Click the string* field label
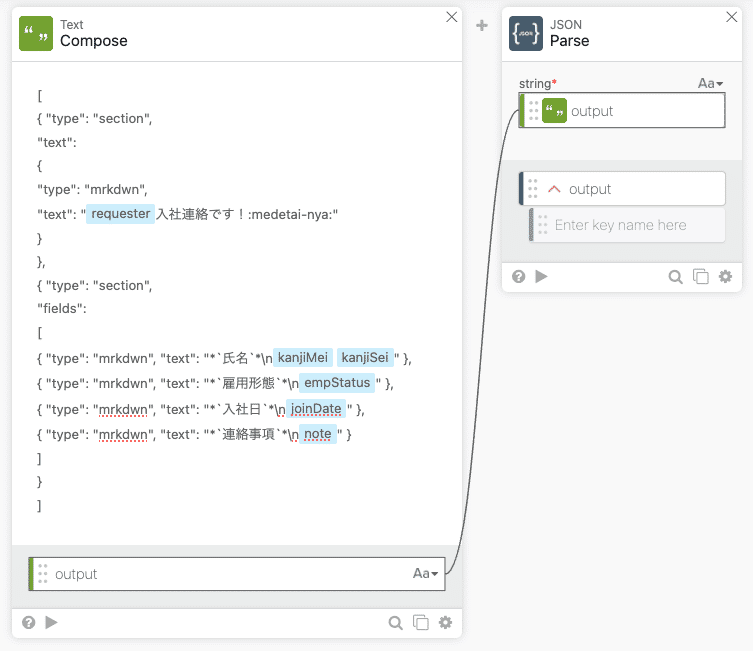The image size is (753, 651). click(538, 84)
